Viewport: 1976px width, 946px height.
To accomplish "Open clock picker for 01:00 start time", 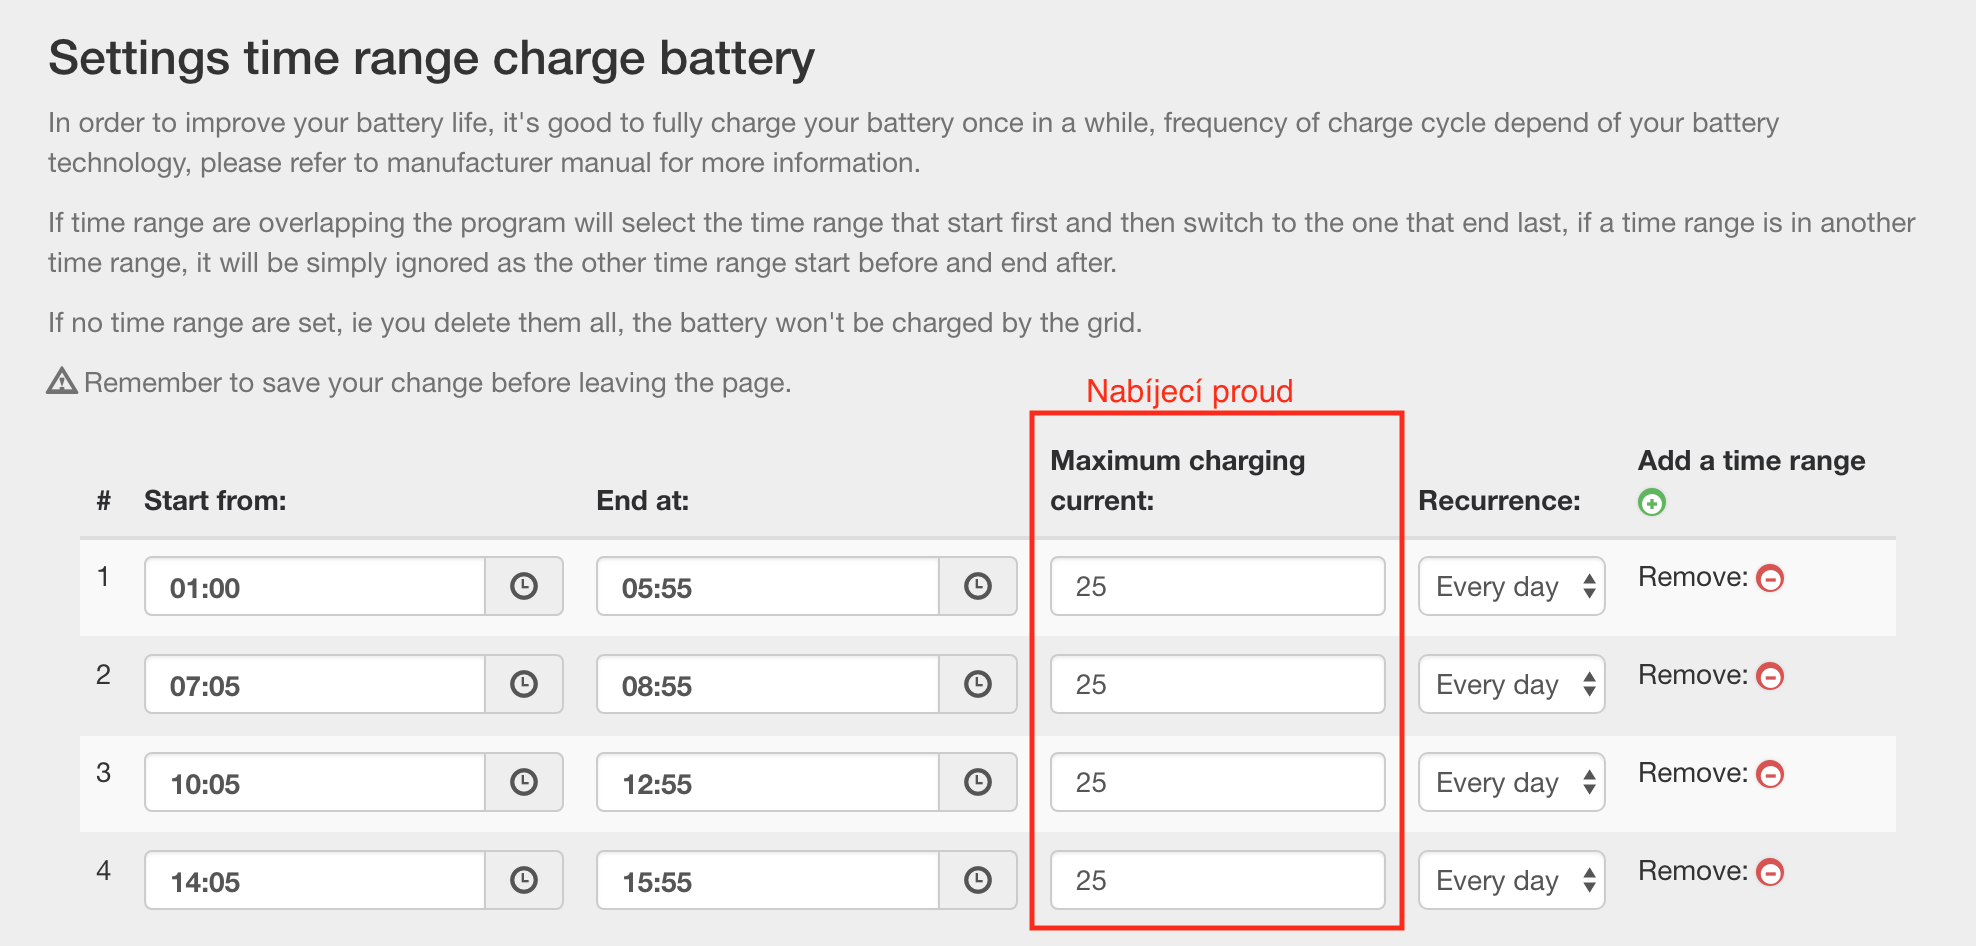I will [x=524, y=586].
